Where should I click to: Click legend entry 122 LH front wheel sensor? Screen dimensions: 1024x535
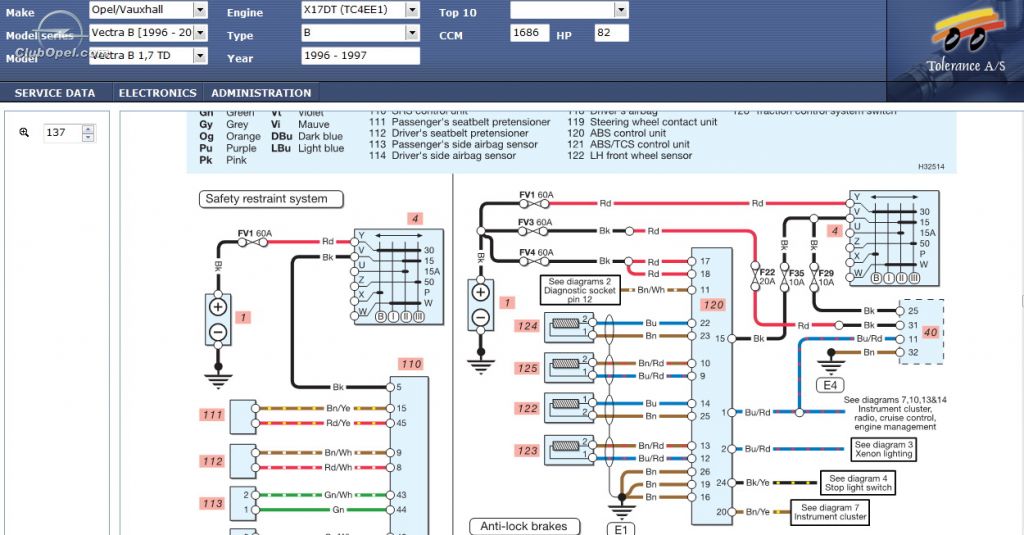[630, 155]
